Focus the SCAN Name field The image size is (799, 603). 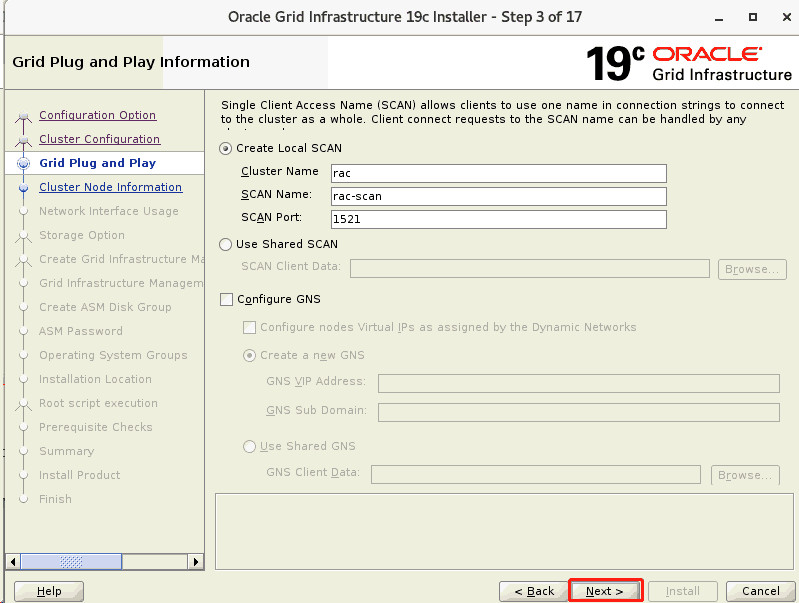[498, 196]
